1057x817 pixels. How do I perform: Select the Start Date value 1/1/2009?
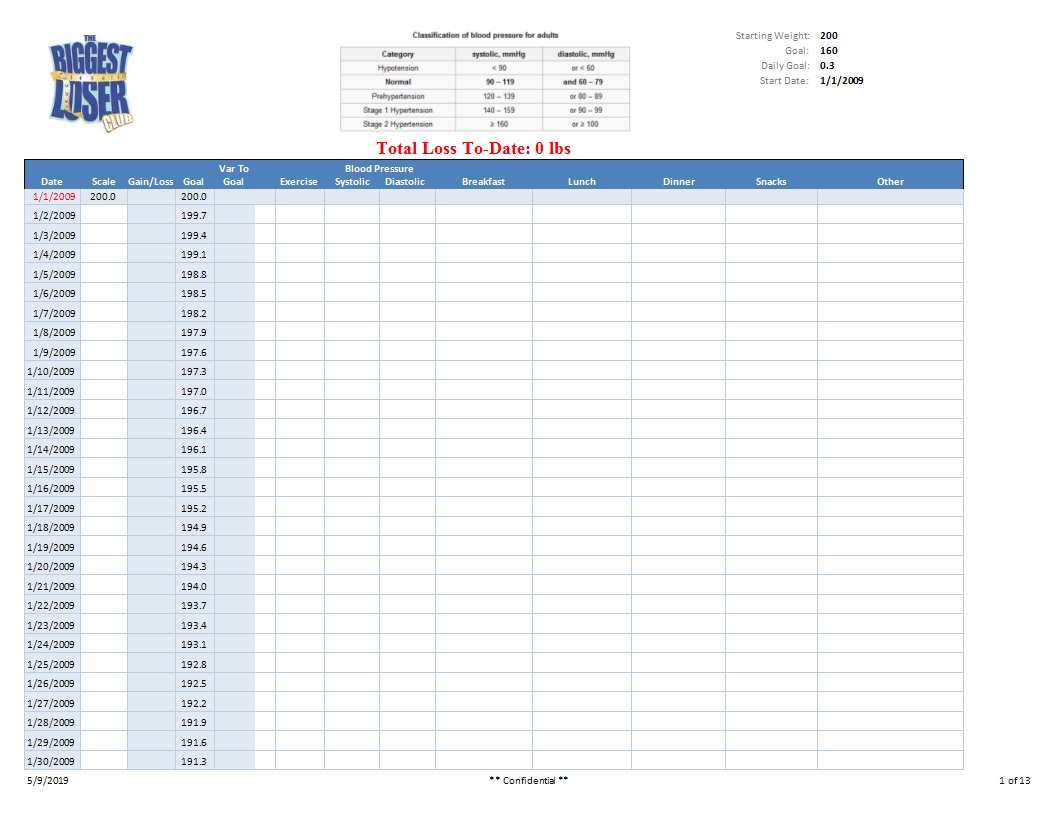(x=841, y=80)
